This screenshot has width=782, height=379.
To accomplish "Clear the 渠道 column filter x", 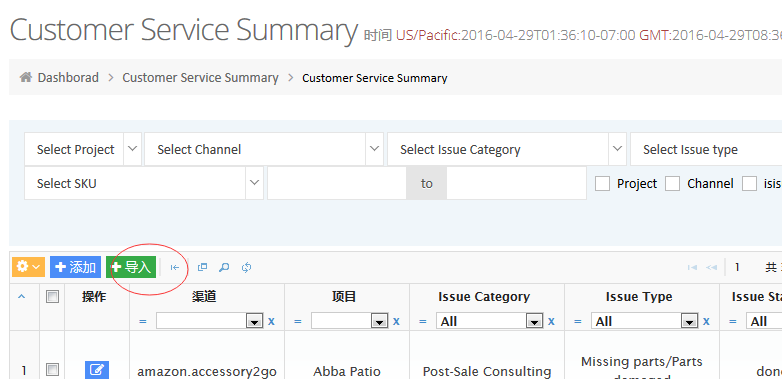I will (x=271, y=321).
